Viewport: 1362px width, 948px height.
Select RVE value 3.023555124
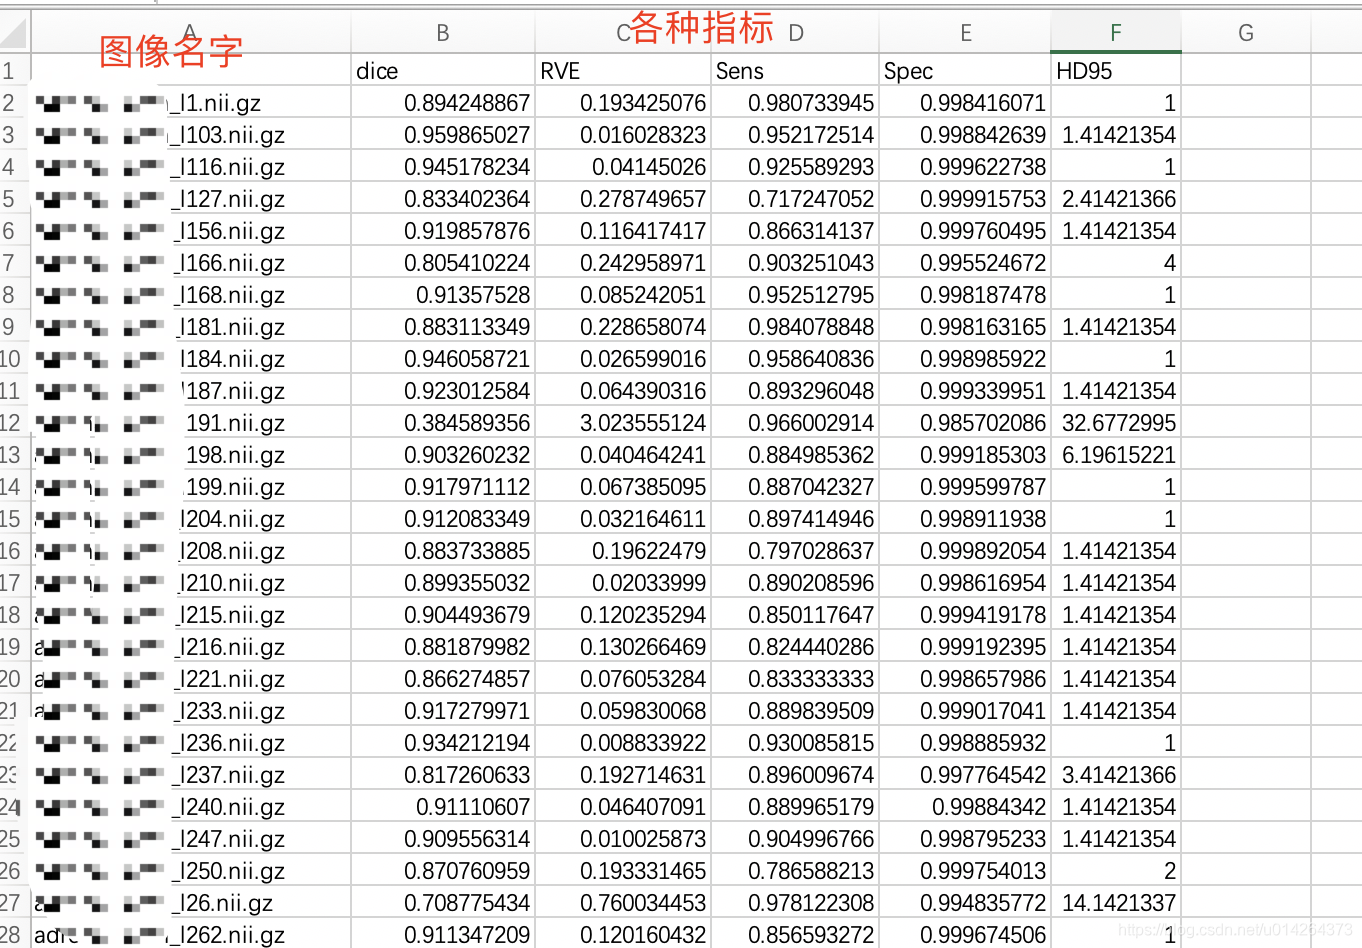click(x=623, y=423)
